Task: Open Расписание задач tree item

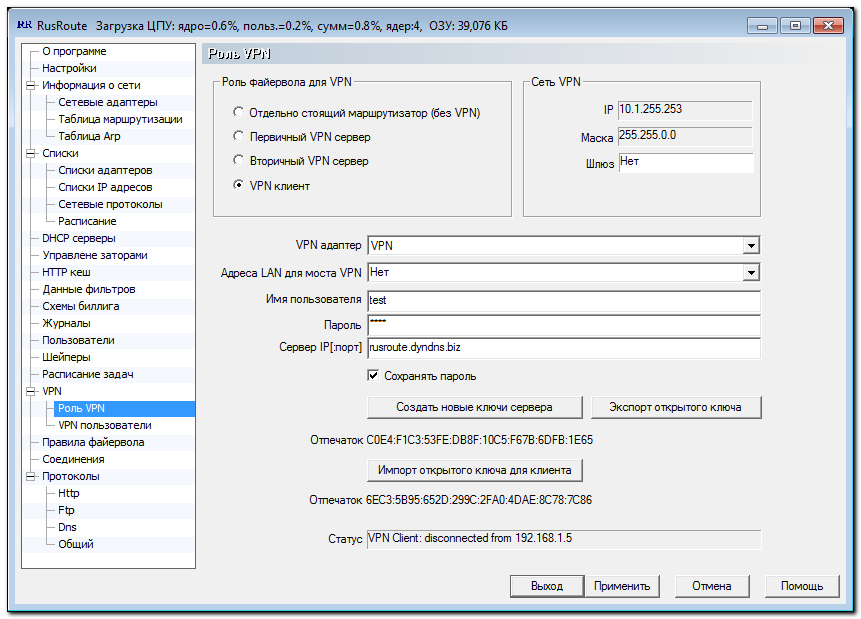Action: pos(87,375)
